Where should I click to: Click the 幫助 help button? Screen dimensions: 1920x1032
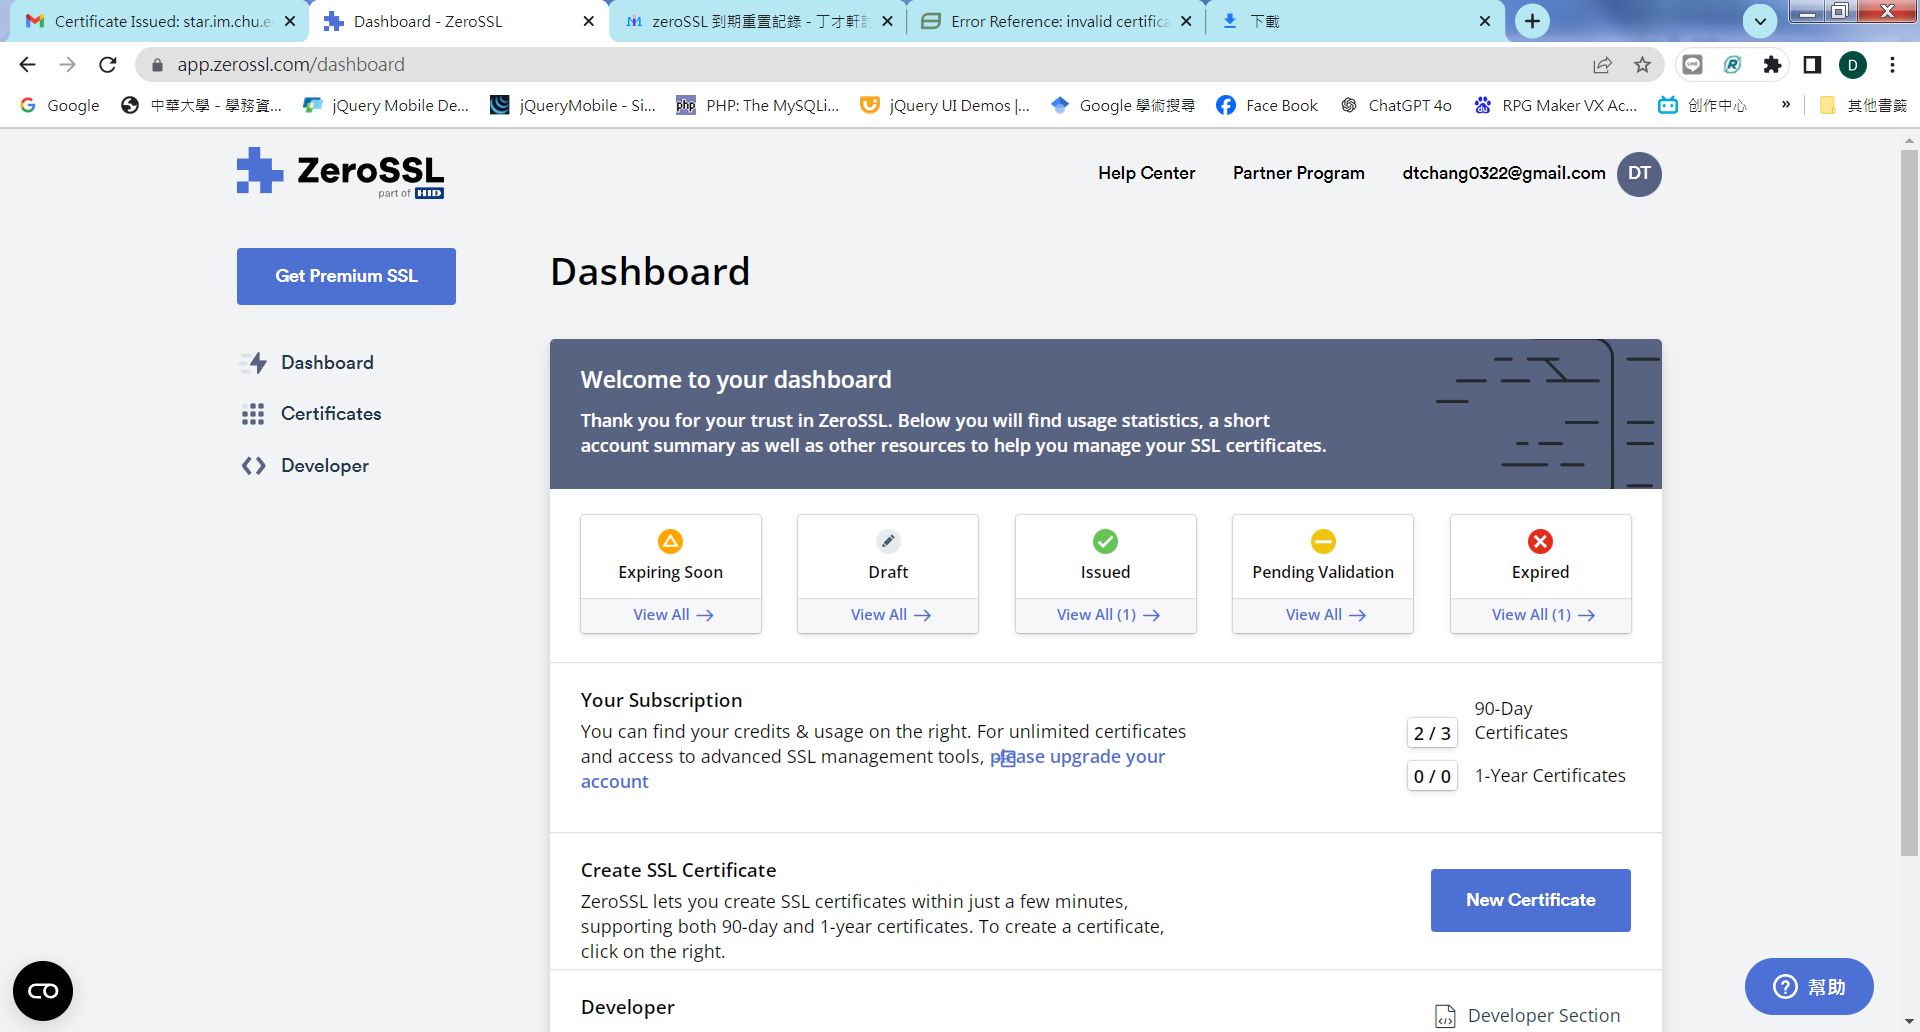click(1809, 987)
